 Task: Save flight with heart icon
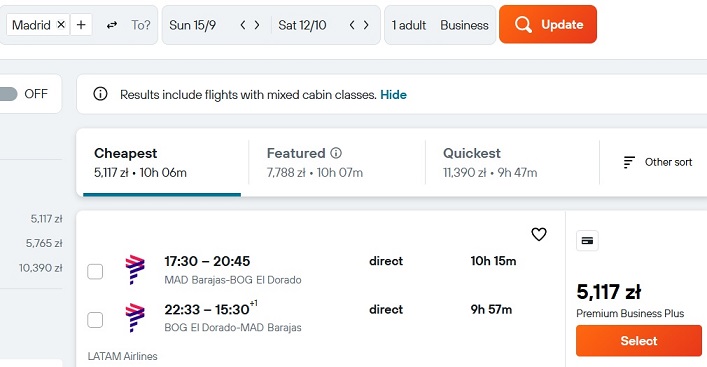coord(539,234)
